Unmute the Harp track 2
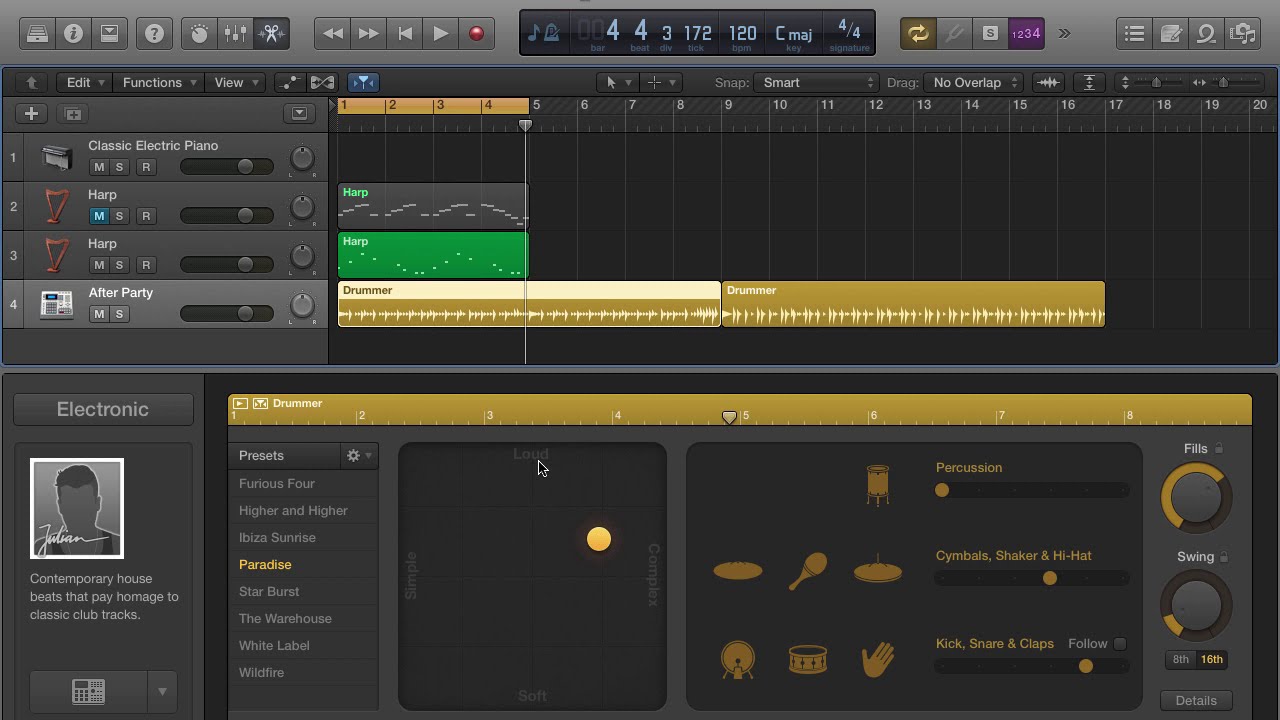 (99, 216)
